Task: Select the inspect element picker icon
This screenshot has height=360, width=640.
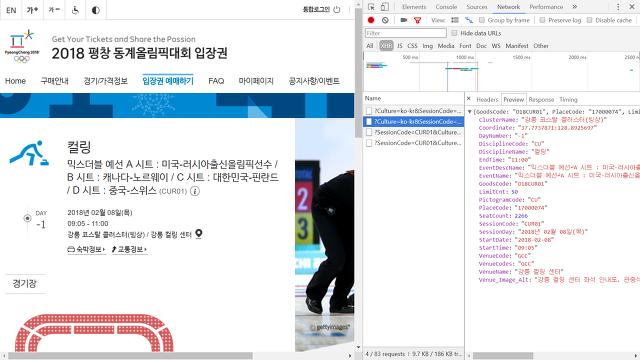Action: tap(371, 7)
